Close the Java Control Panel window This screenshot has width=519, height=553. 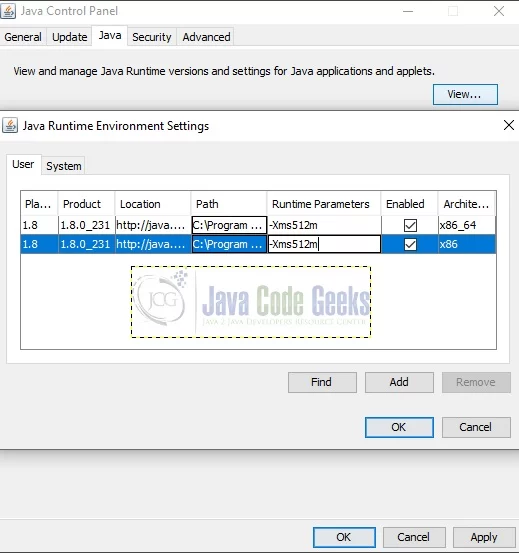pyautogui.click(x=499, y=11)
